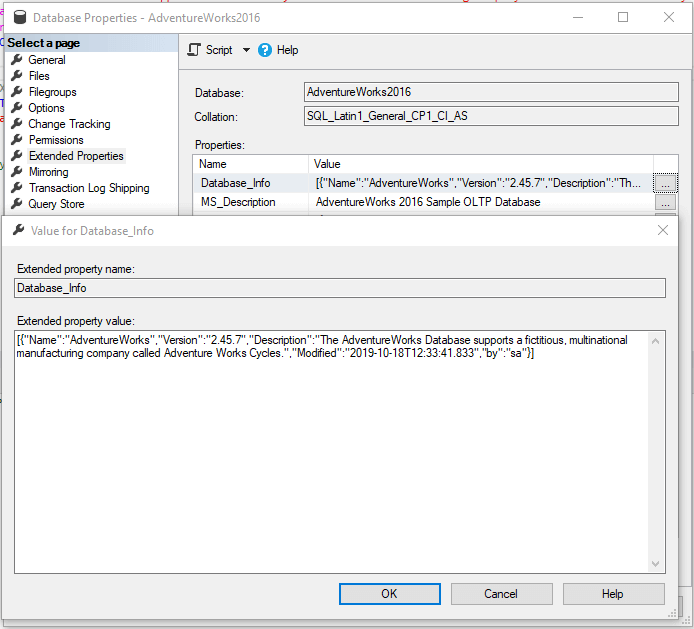Click the wrench icon beside Change Tracking
This screenshot has height=629, width=694.
click(17, 123)
